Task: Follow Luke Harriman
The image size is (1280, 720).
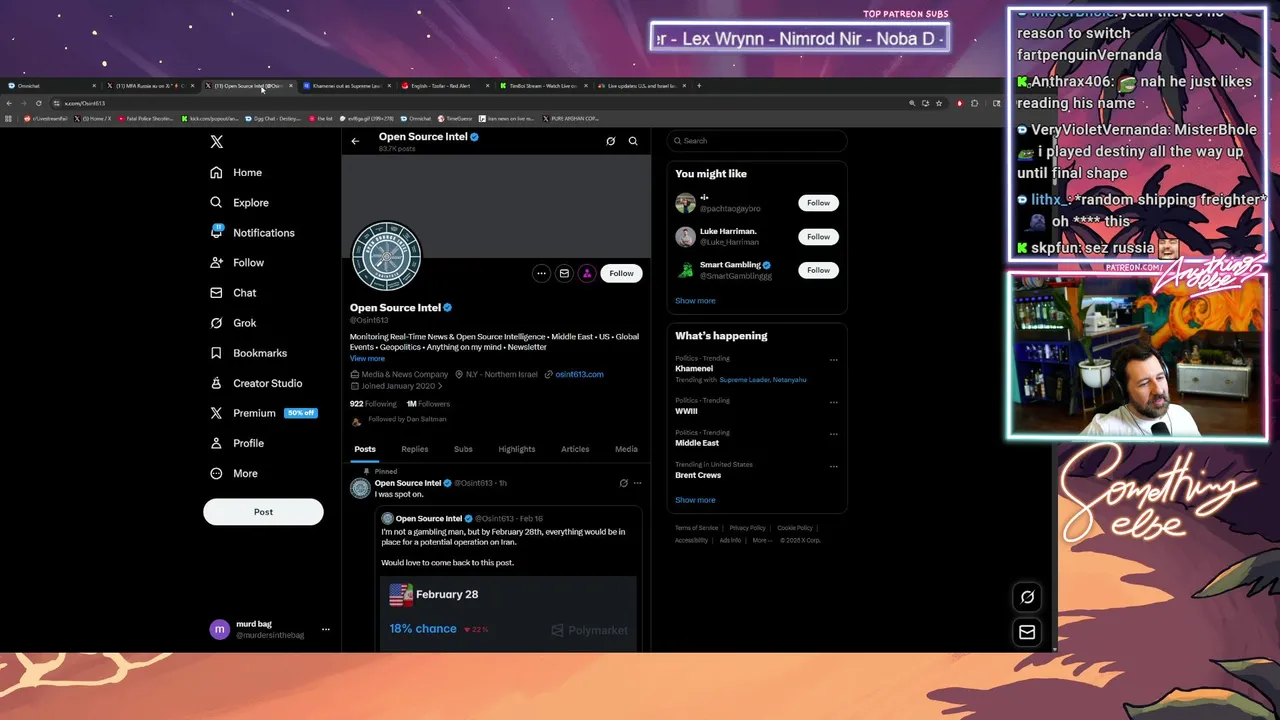Action: (x=818, y=237)
